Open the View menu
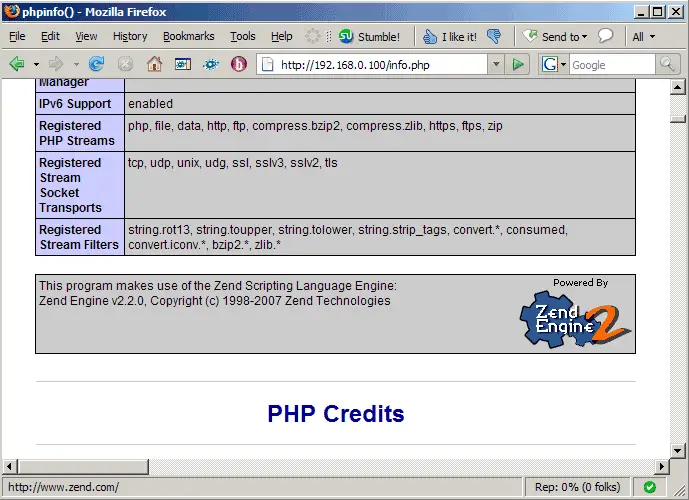 coord(86,36)
